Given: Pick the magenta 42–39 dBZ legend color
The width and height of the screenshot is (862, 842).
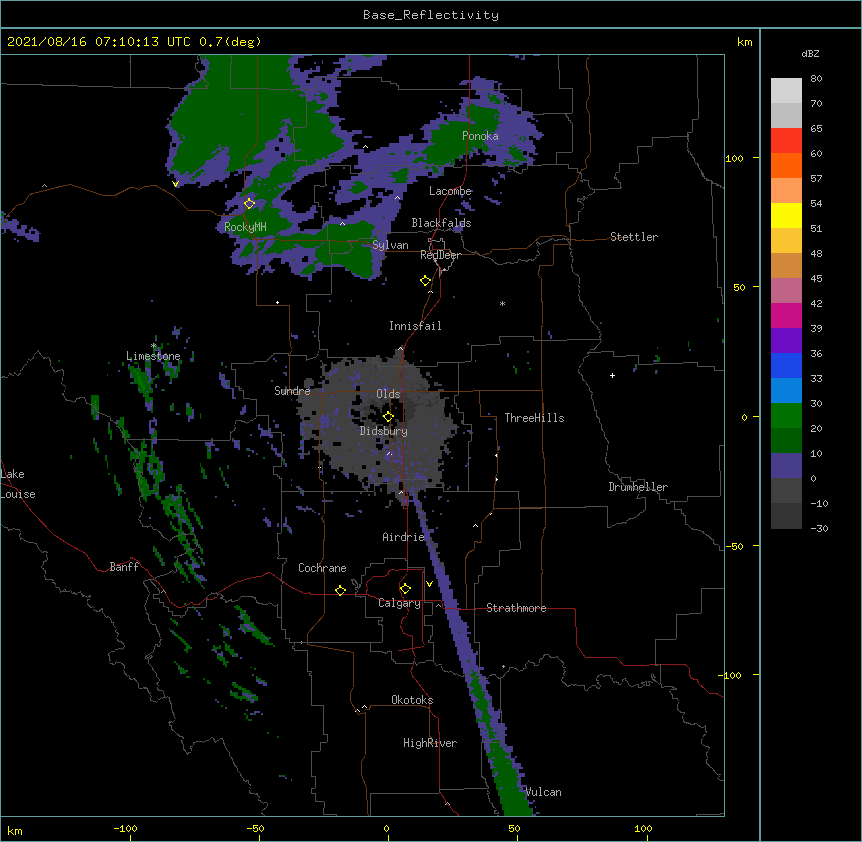Looking at the screenshot, I should click(786, 315).
